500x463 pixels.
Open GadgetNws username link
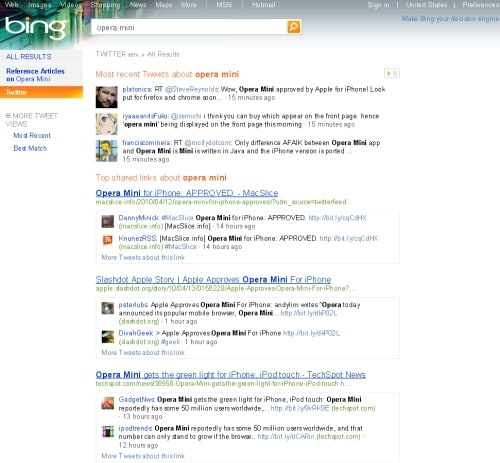click(137, 399)
